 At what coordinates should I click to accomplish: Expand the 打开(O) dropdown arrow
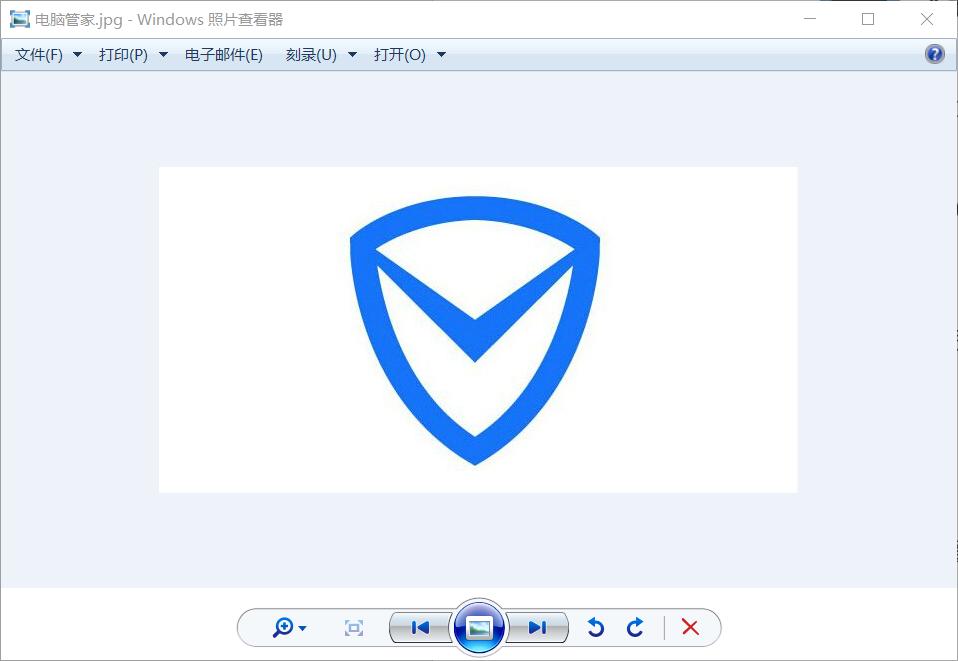click(x=440, y=55)
